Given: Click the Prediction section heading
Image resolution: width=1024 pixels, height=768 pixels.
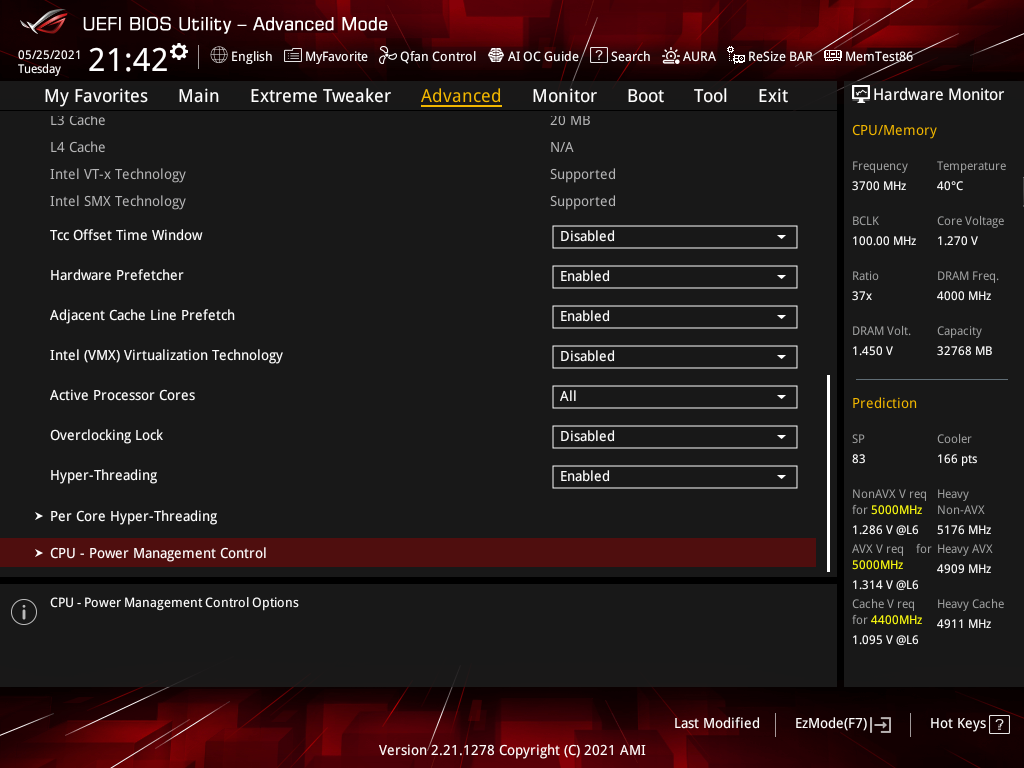Looking at the screenshot, I should pyautogui.click(x=884, y=403).
